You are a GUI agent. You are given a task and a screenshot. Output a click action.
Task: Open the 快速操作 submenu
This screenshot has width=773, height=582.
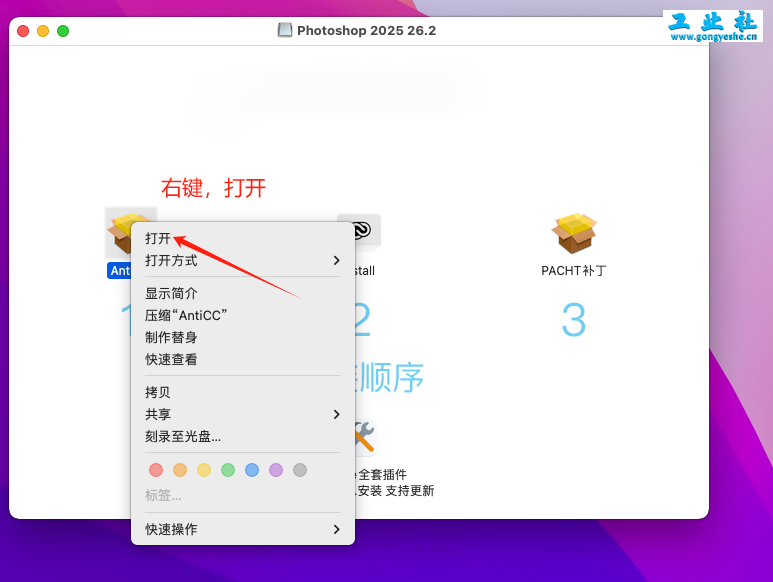[x=243, y=529]
